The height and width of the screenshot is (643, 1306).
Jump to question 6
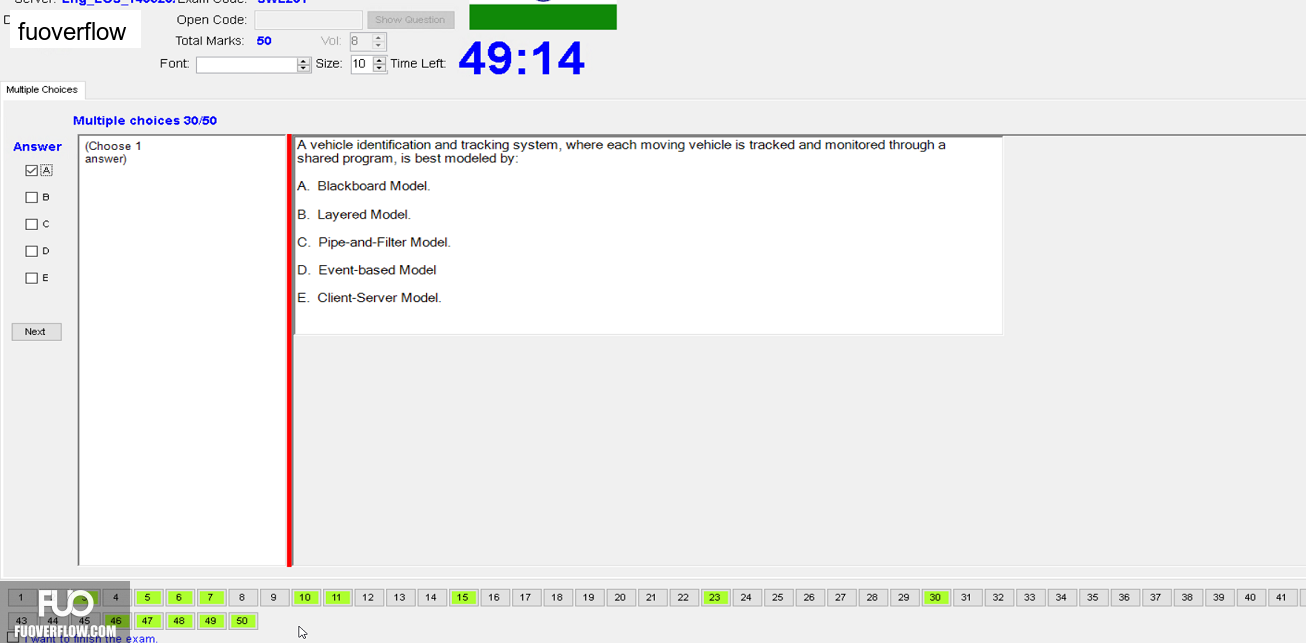point(179,598)
